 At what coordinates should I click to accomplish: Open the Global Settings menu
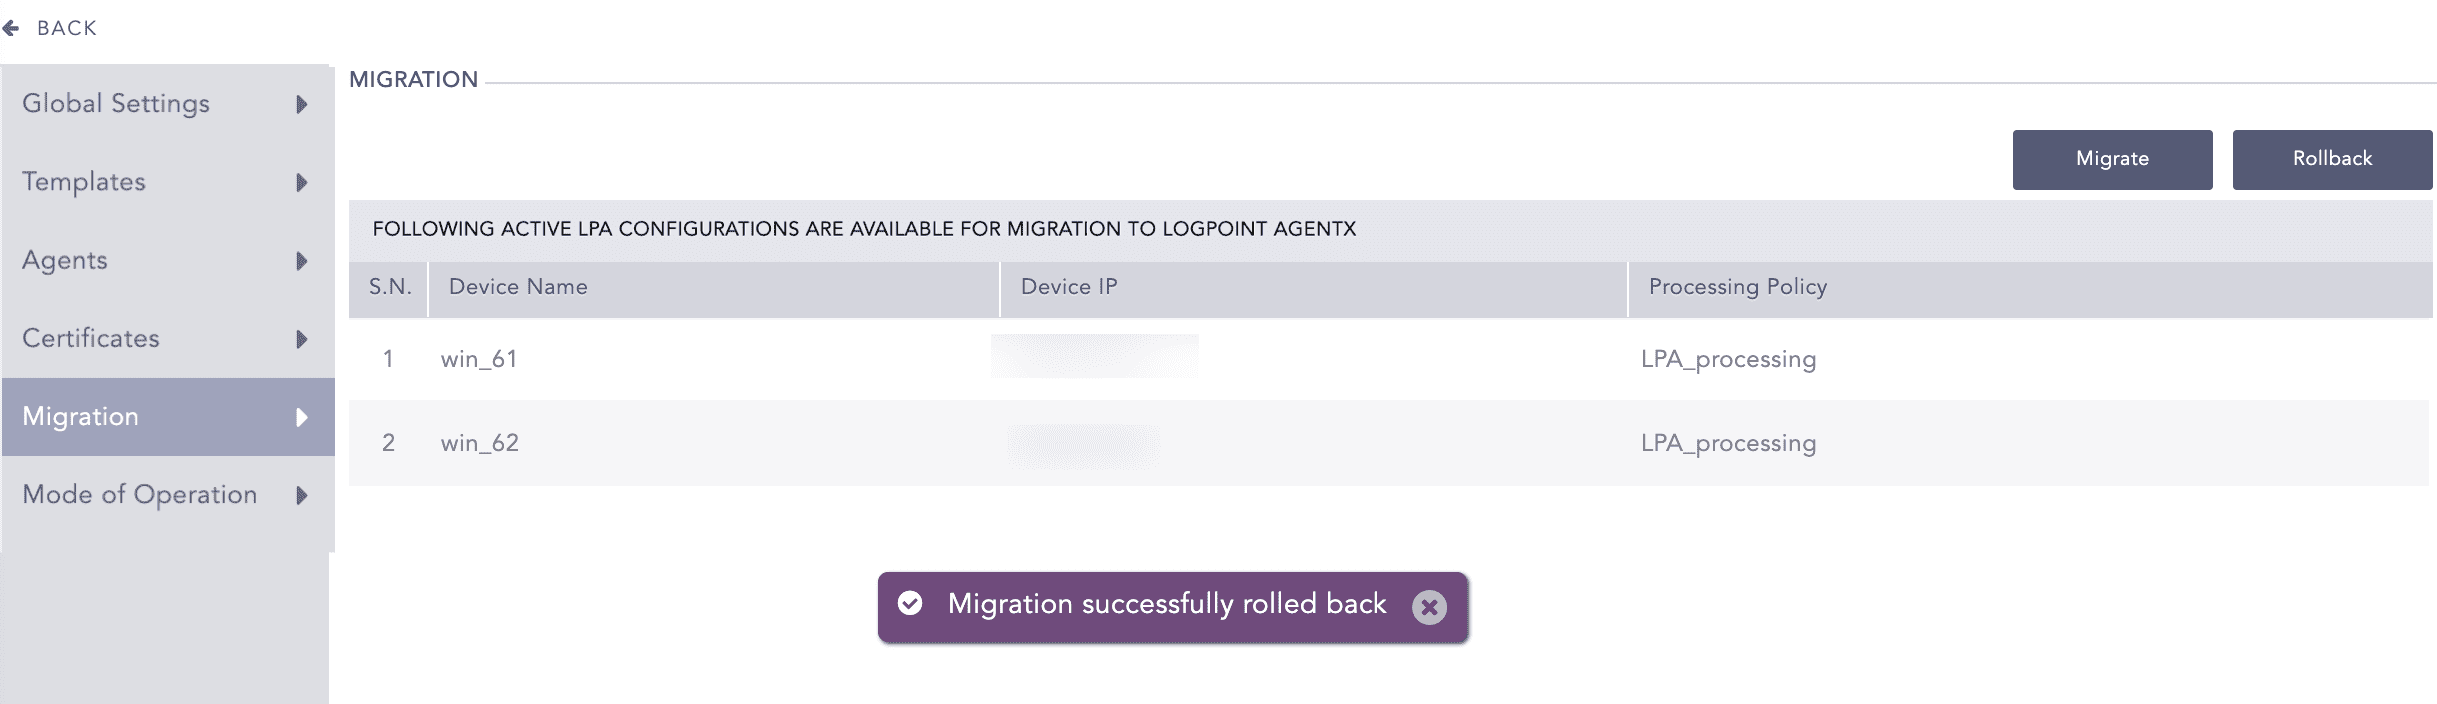coord(116,104)
